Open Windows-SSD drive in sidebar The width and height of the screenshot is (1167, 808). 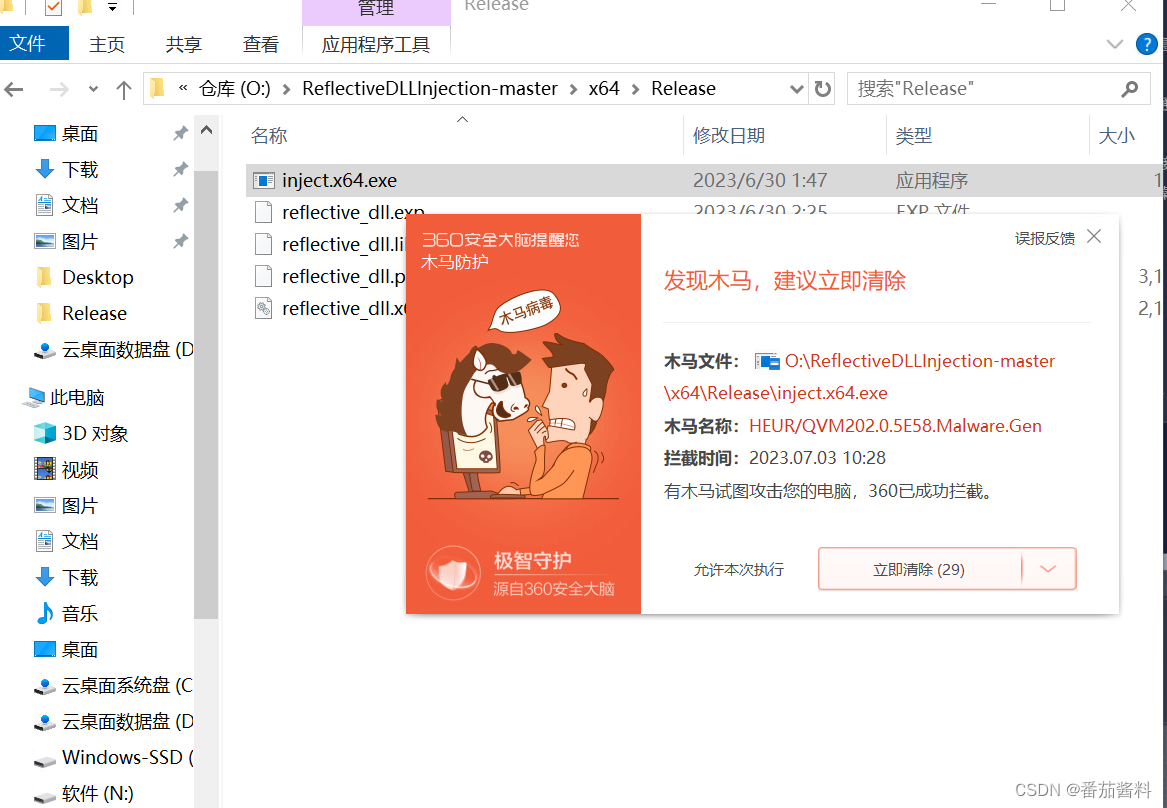(x=127, y=757)
